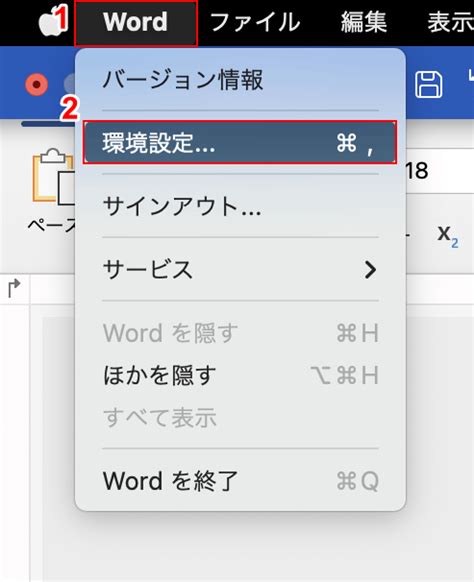474x582 pixels.
Task: Open the Word application menu
Action: [x=136, y=22]
